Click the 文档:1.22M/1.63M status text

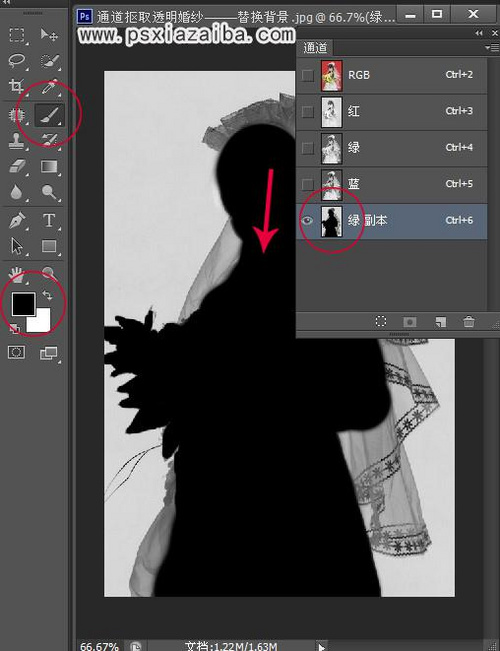[231, 646]
